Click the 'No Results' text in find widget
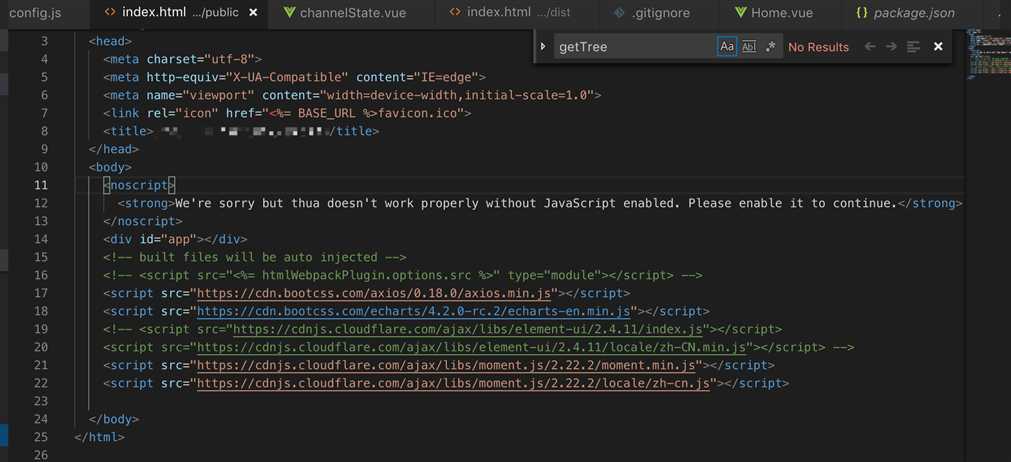This screenshot has width=1011, height=462. [818, 47]
